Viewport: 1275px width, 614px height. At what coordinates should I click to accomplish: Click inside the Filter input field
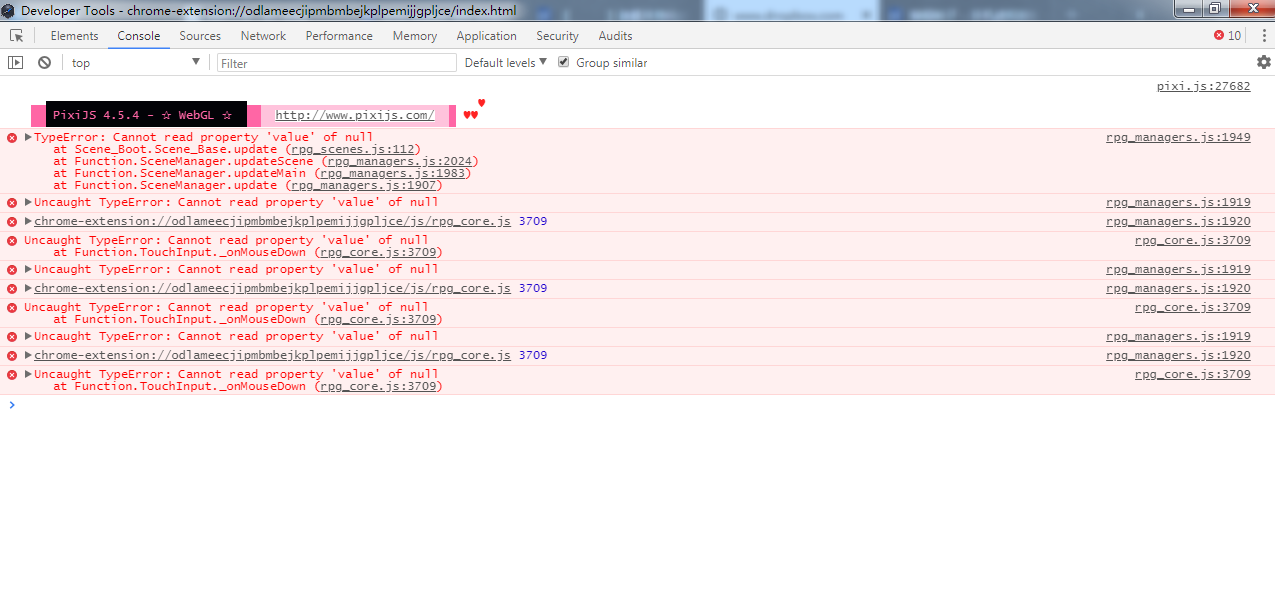point(337,63)
